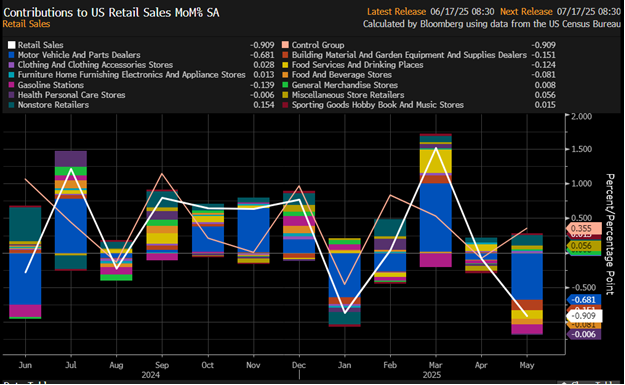Image resolution: width=625 pixels, height=385 pixels.
Task: Click the May axis label
Action: [x=527, y=365]
